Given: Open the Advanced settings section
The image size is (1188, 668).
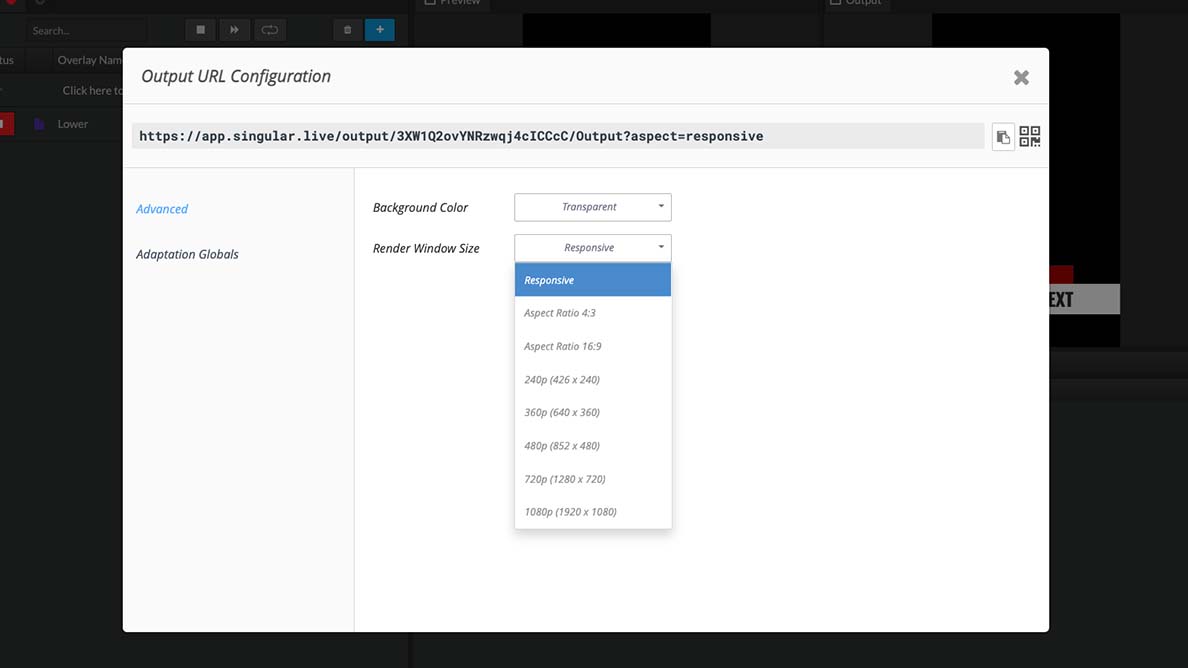Looking at the screenshot, I should (x=162, y=209).
